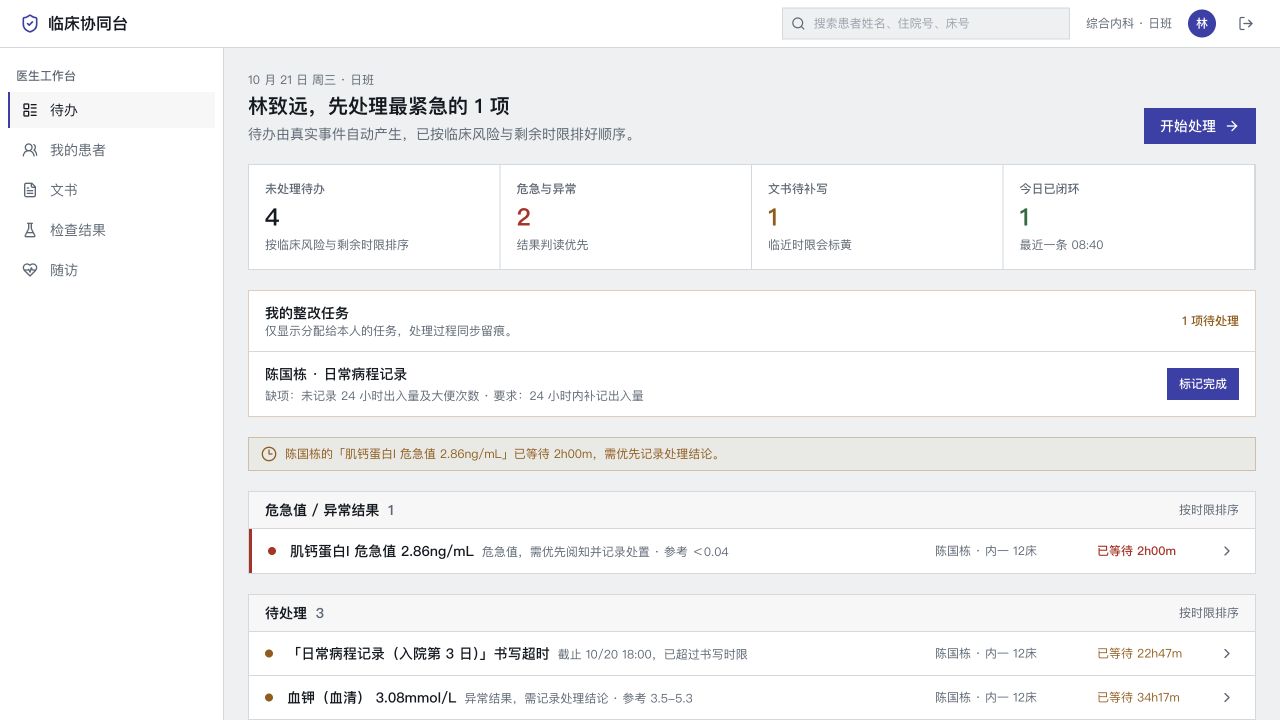Click the 待办 list icon in sidebar
1280x720 pixels.
[30, 110]
